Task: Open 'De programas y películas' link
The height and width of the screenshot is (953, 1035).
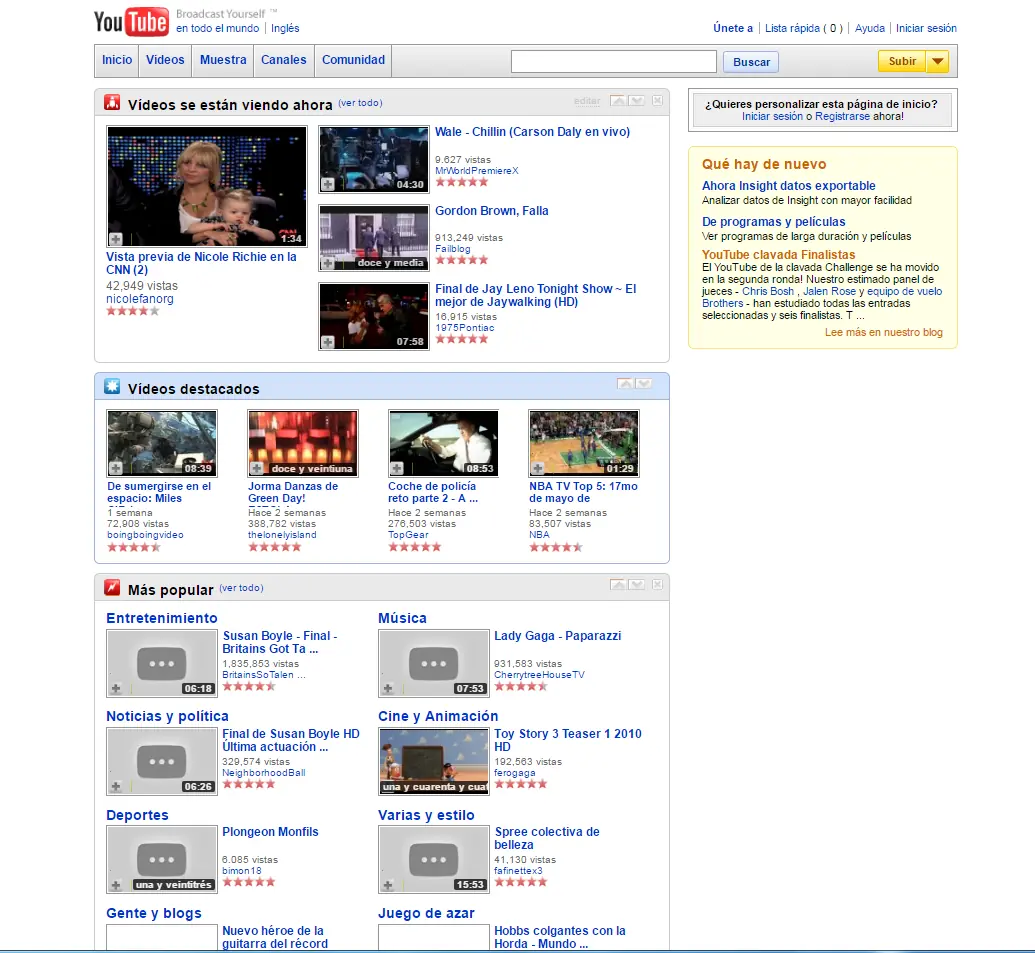Action: click(774, 222)
